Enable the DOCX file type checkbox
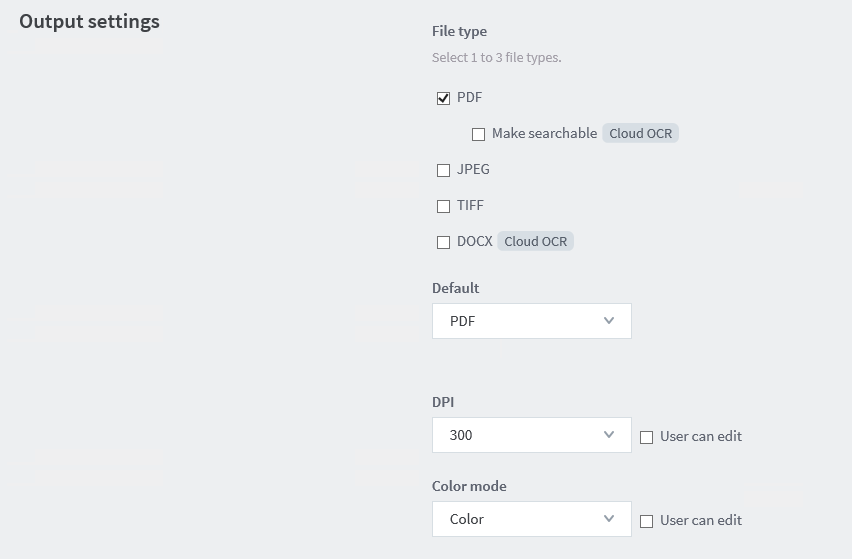Image resolution: width=852 pixels, height=559 pixels. pos(443,242)
